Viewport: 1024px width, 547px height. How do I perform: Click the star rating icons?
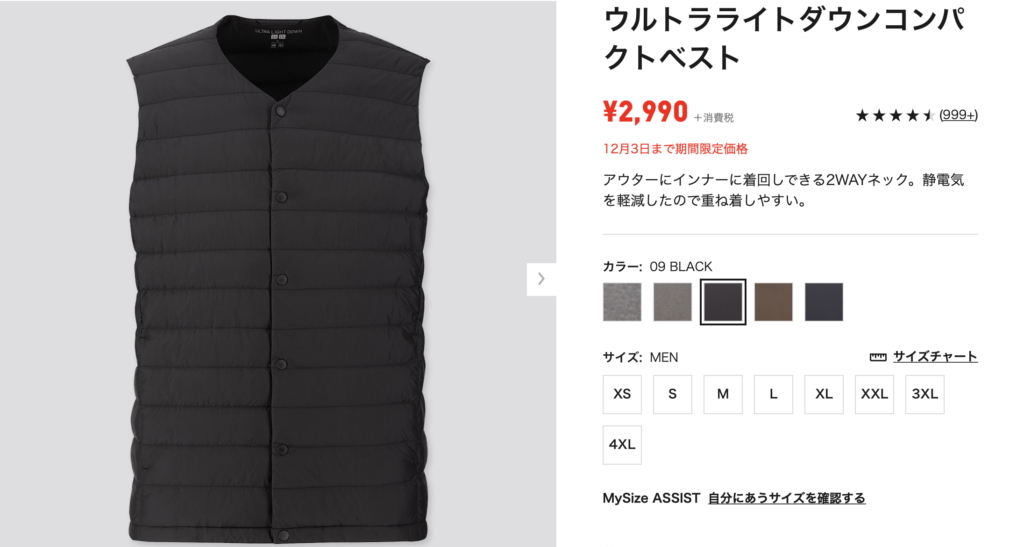tap(895, 116)
